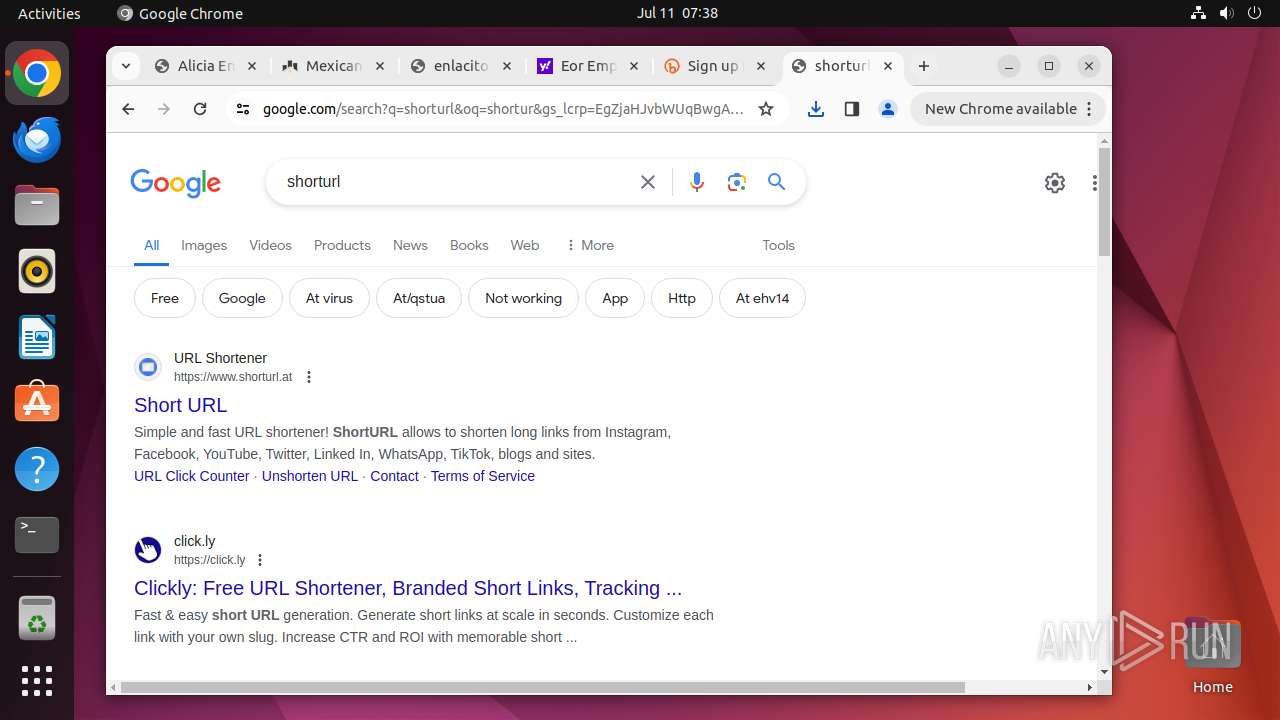Click the Chrome forward arrow
The width and height of the screenshot is (1280, 720).
pyautogui.click(x=164, y=109)
